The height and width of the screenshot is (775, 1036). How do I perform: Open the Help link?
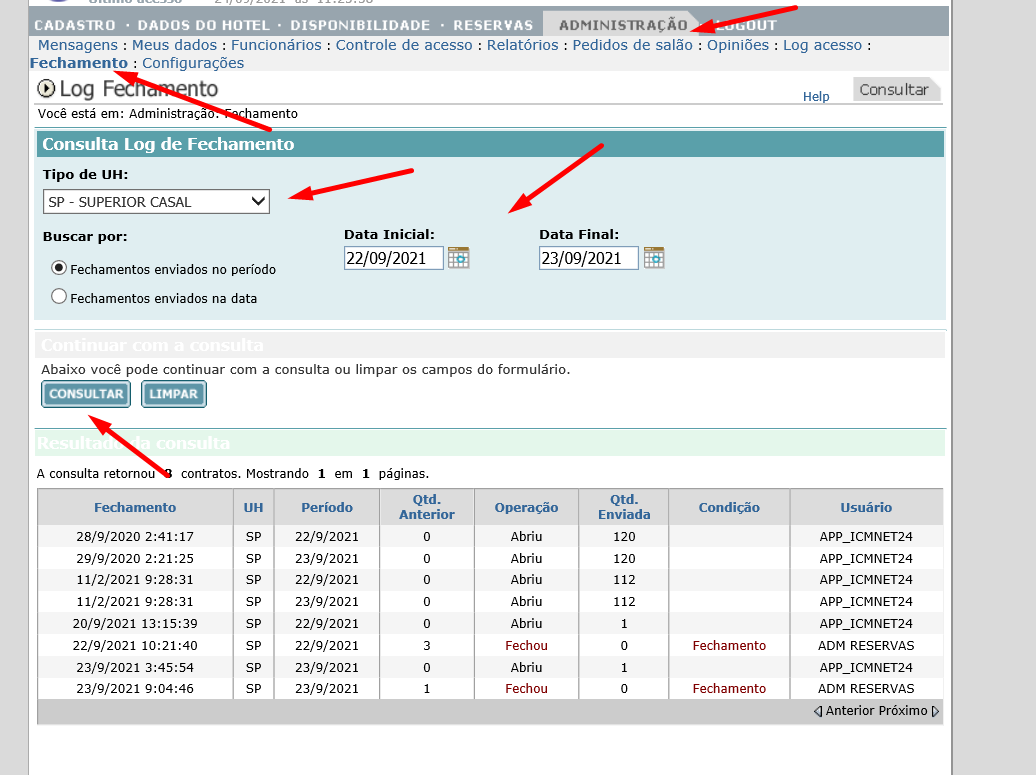[x=816, y=96]
